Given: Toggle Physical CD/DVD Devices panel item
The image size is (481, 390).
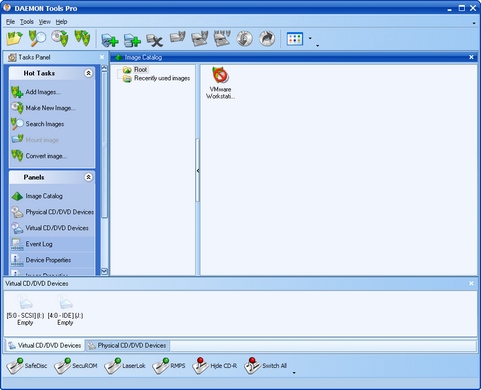Looking at the screenshot, I should [52, 212].
